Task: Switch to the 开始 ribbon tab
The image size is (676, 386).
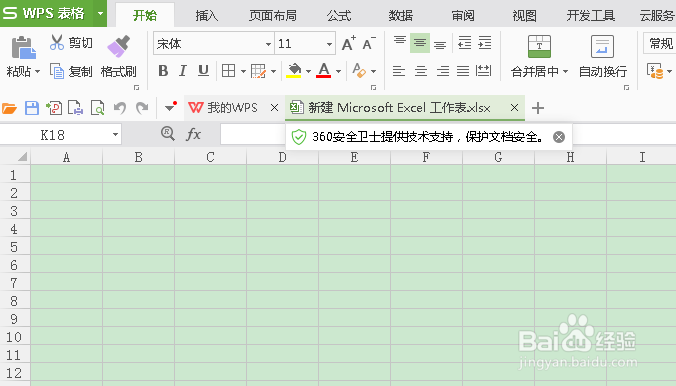Action: tap(145, 16)
